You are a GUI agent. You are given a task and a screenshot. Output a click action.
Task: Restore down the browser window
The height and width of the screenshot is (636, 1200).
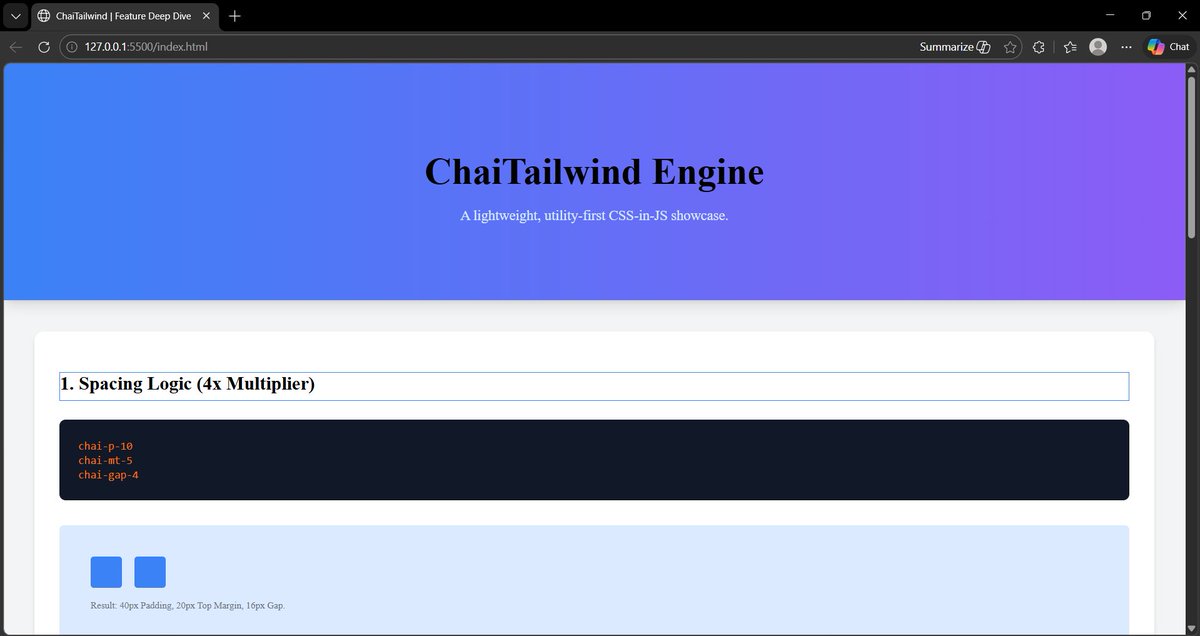pyautogui.click(x=1146, y=15)
